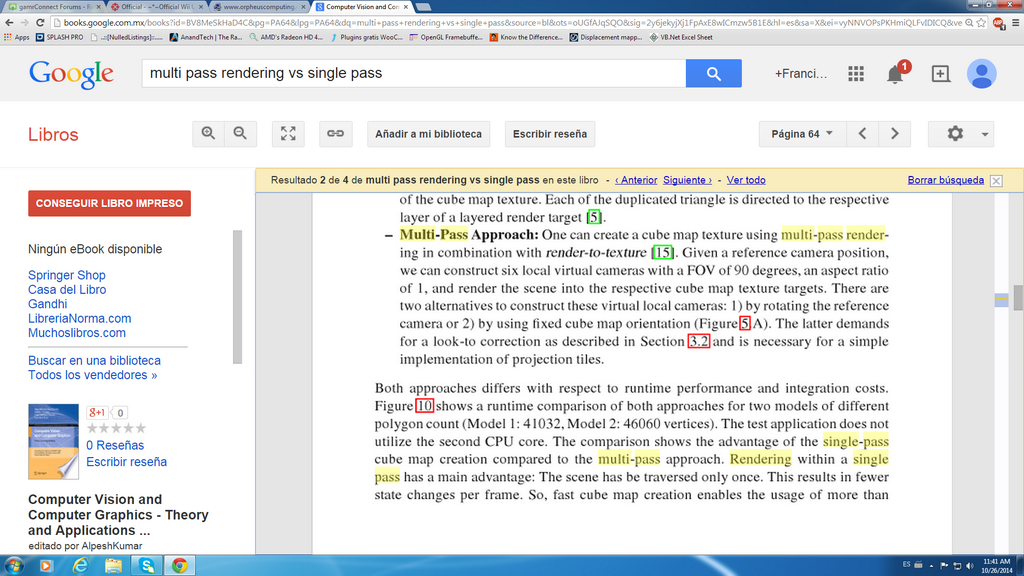Open the Página 64 dropdown
Screen dimensions: 1024x576
[802, 134]
